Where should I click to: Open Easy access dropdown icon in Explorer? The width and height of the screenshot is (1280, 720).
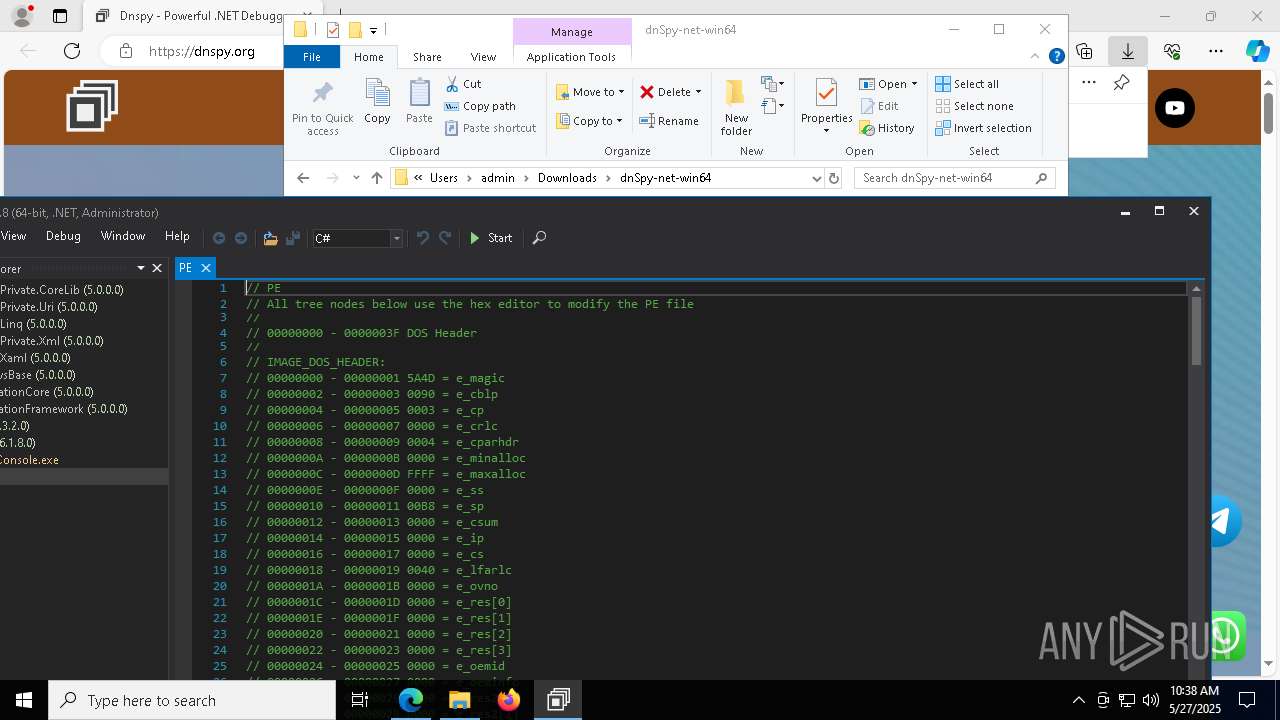[772, 105]
